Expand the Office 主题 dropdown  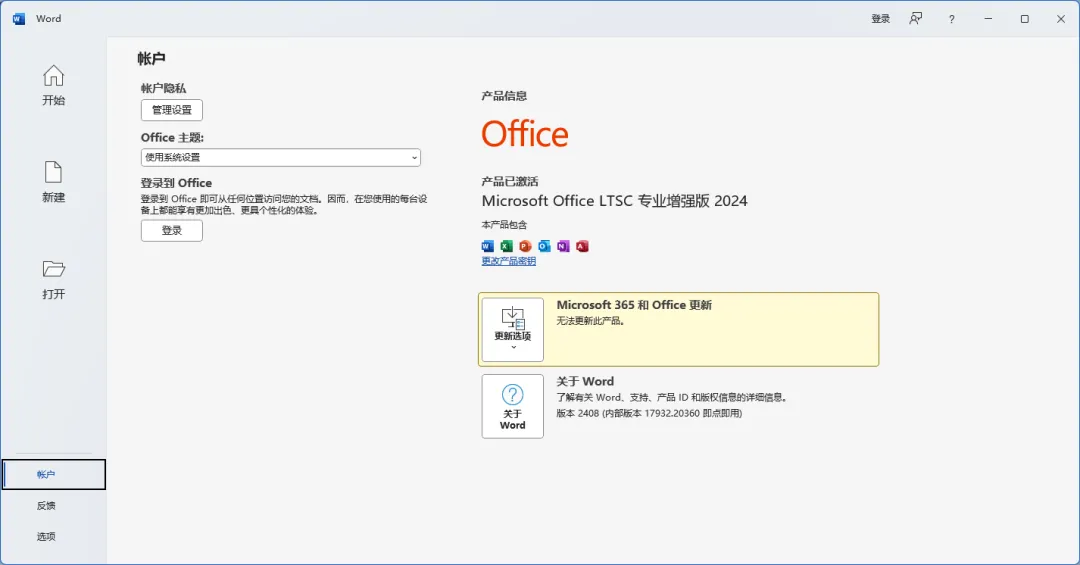coord(280,157)
